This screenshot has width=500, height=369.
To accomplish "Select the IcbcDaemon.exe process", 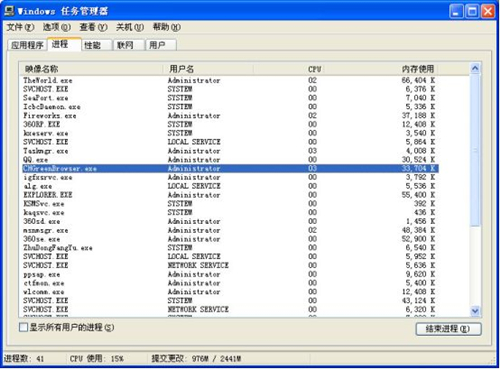I will (229, 107).
